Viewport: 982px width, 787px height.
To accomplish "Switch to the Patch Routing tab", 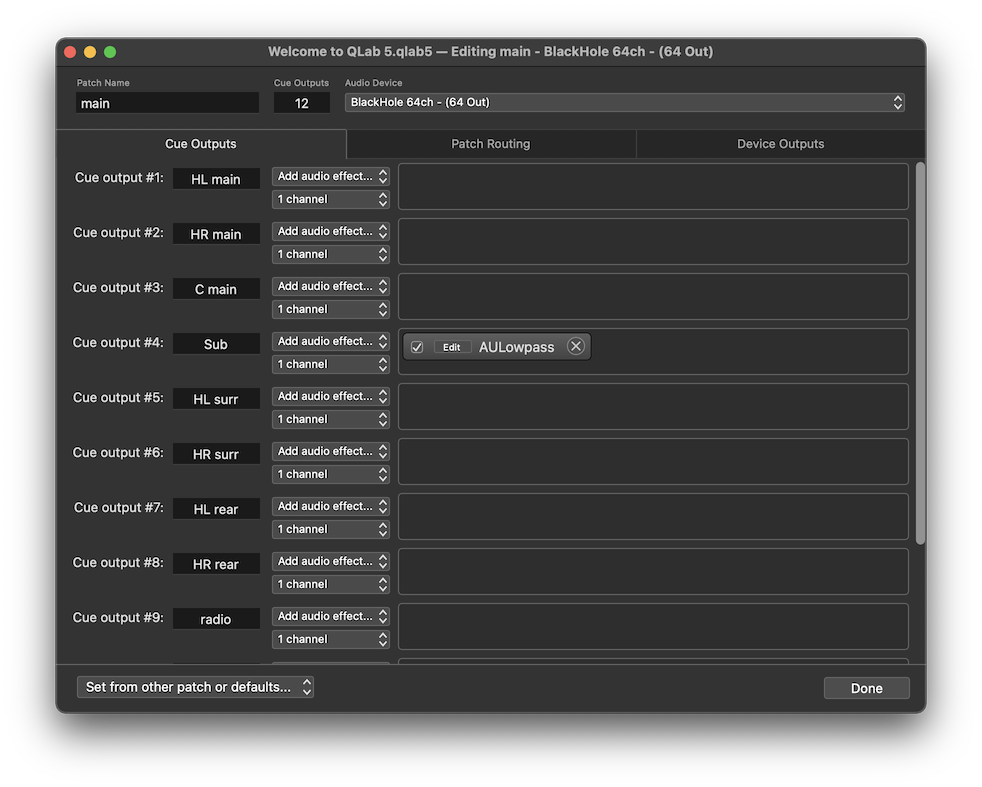I will [490, 144].
